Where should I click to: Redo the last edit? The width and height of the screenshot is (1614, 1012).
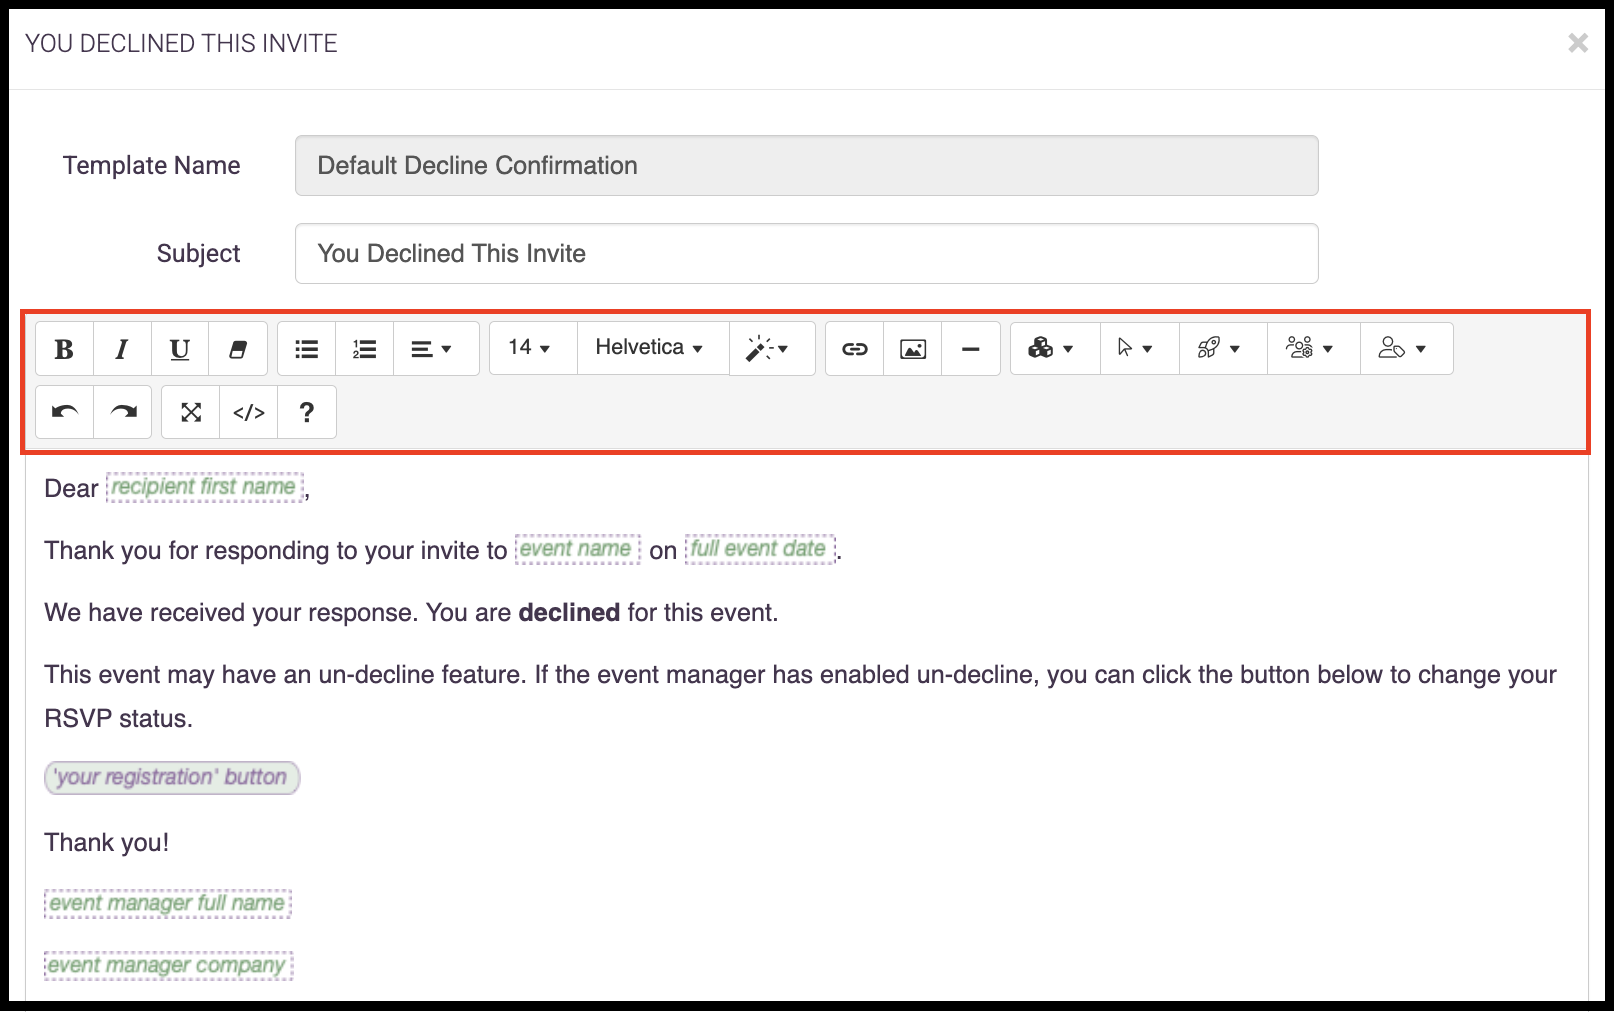coord(123,412)
